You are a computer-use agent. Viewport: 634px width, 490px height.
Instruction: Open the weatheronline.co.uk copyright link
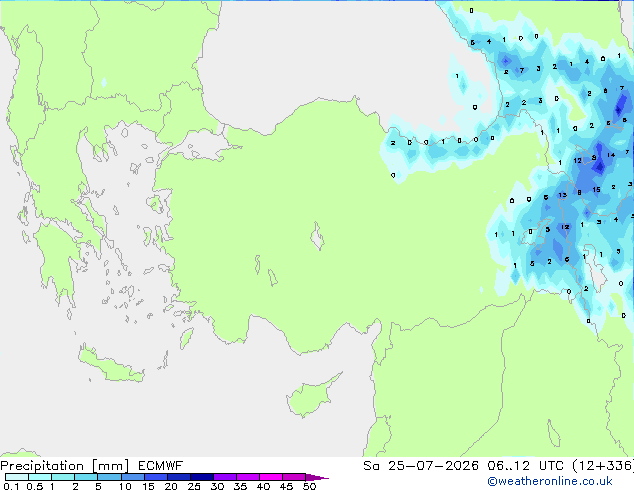tap(550, 481)
